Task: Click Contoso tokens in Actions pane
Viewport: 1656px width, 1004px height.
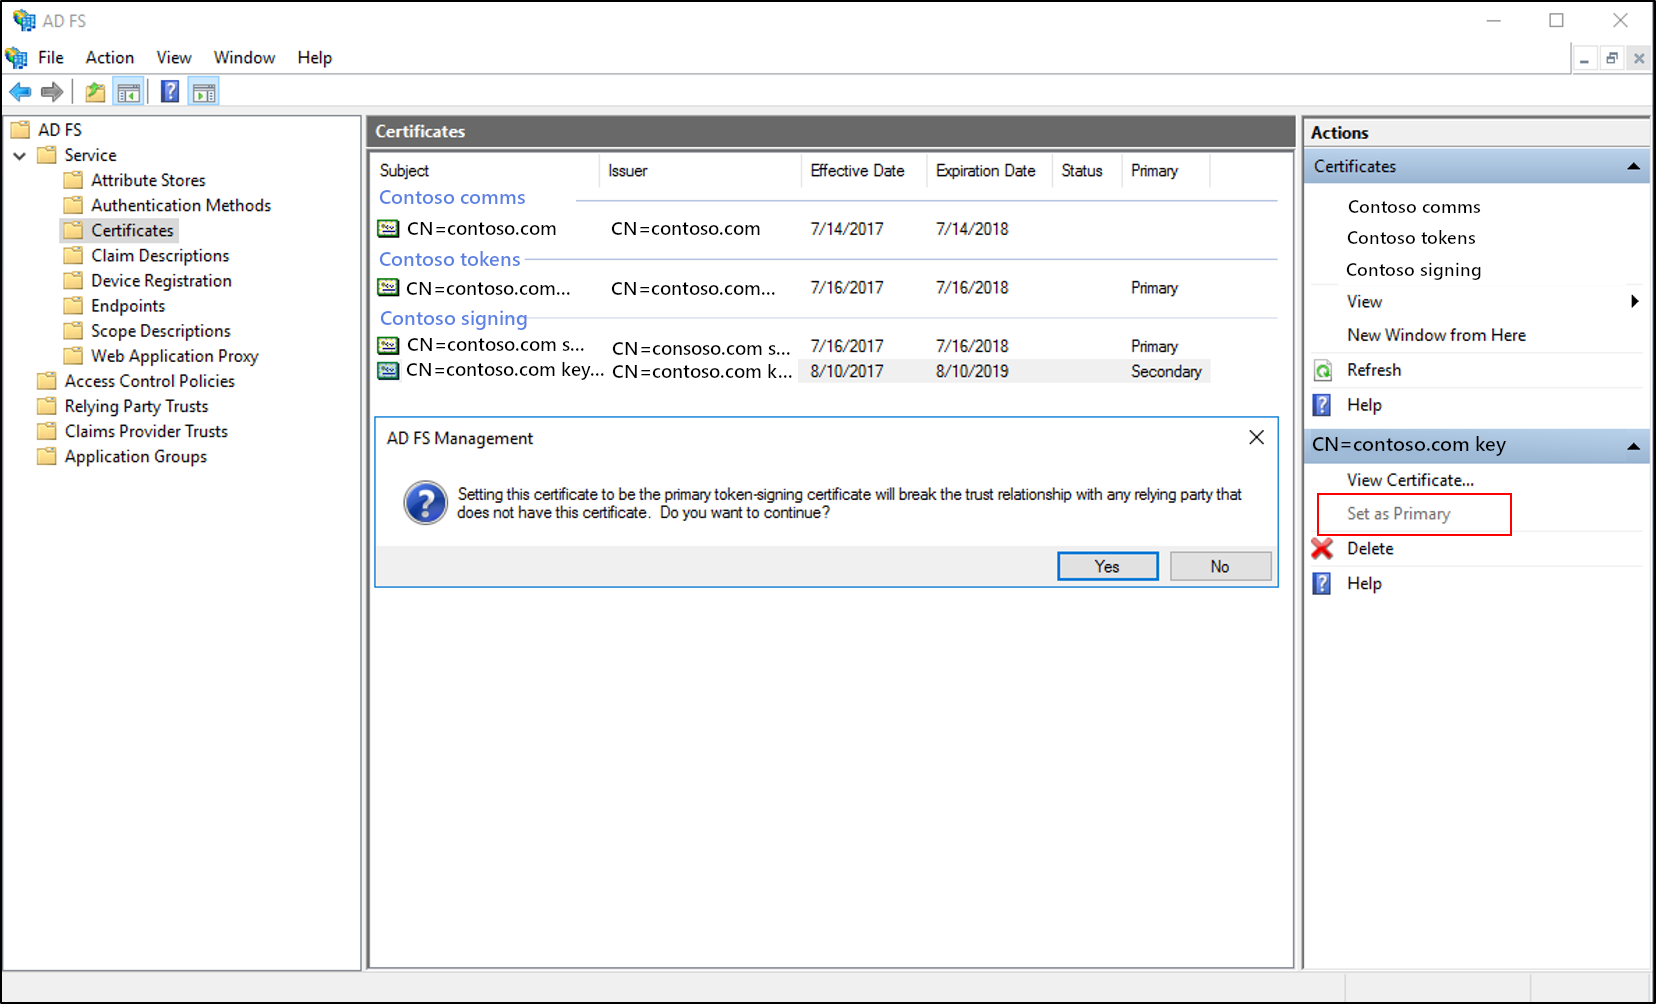Action: 1411,238
